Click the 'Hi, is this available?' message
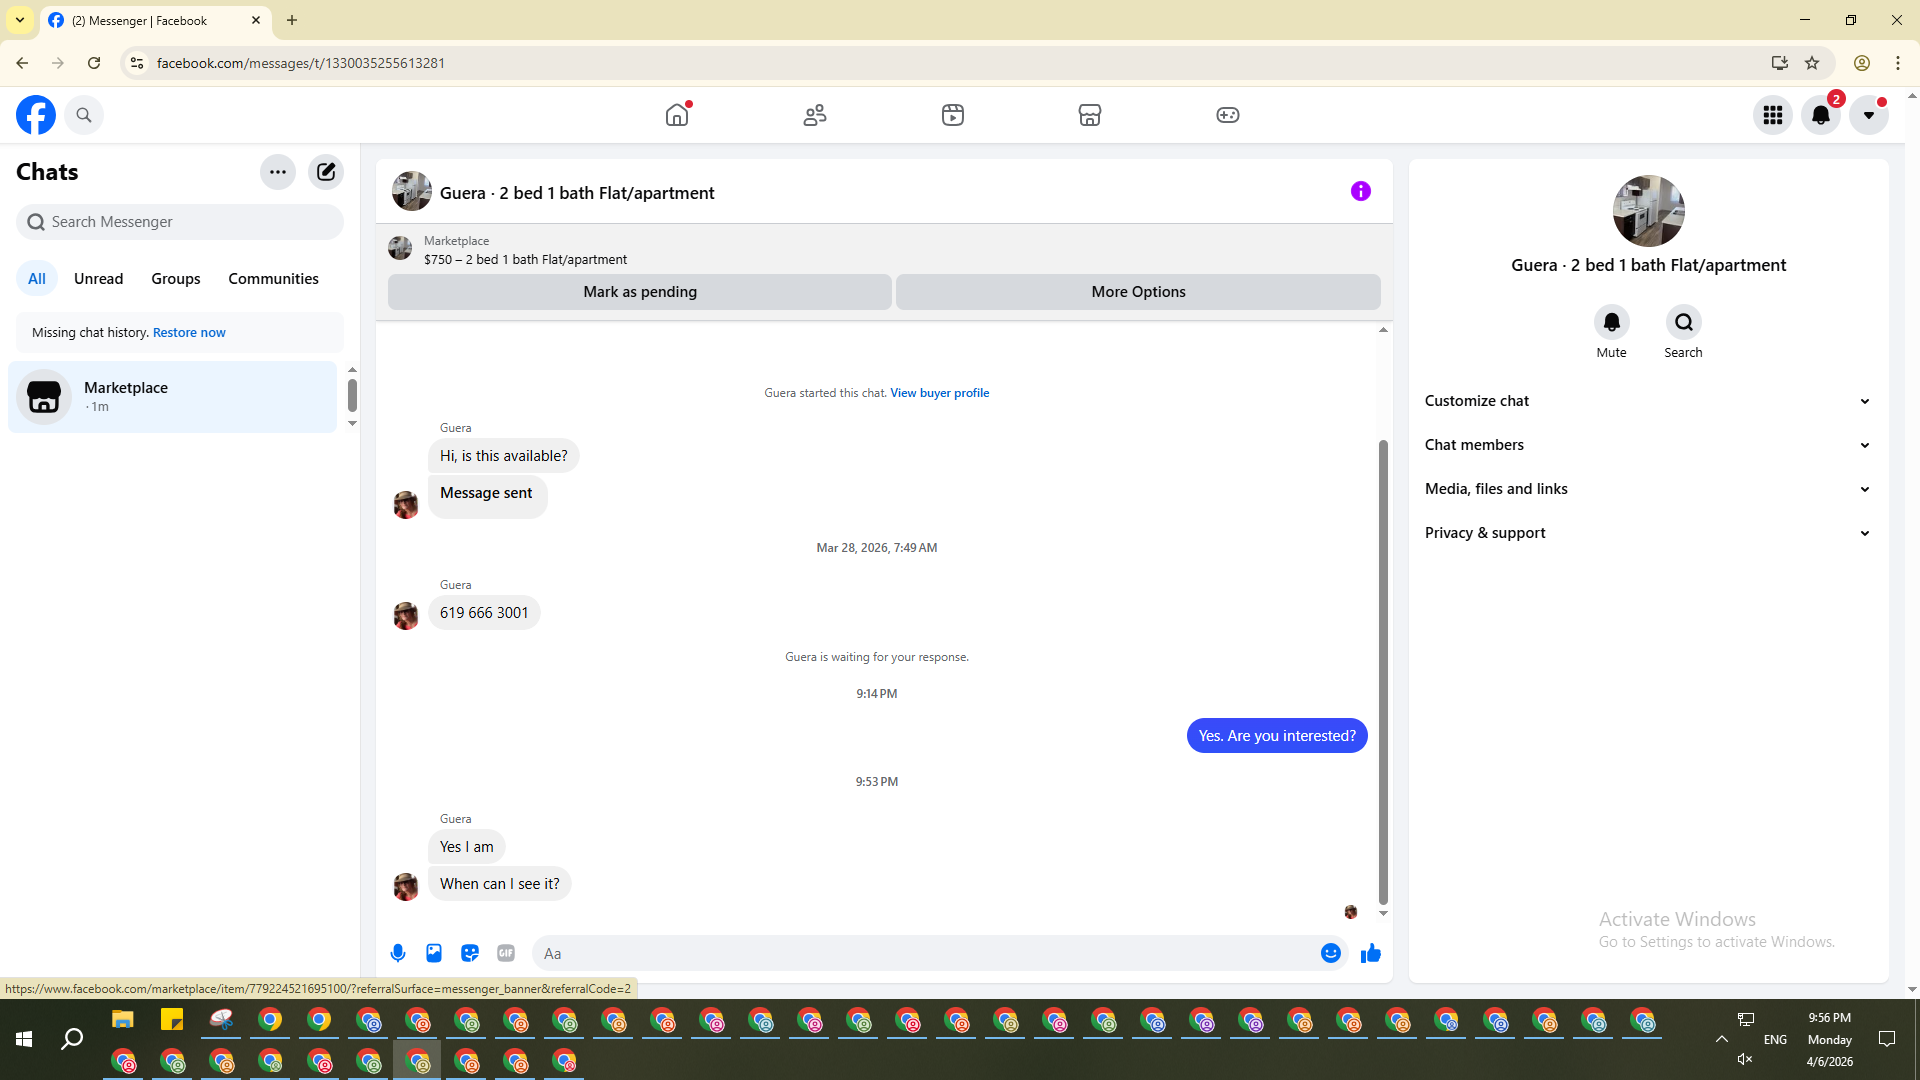The width and height of the screenshot is (1920, 1080). coord(504,456)
